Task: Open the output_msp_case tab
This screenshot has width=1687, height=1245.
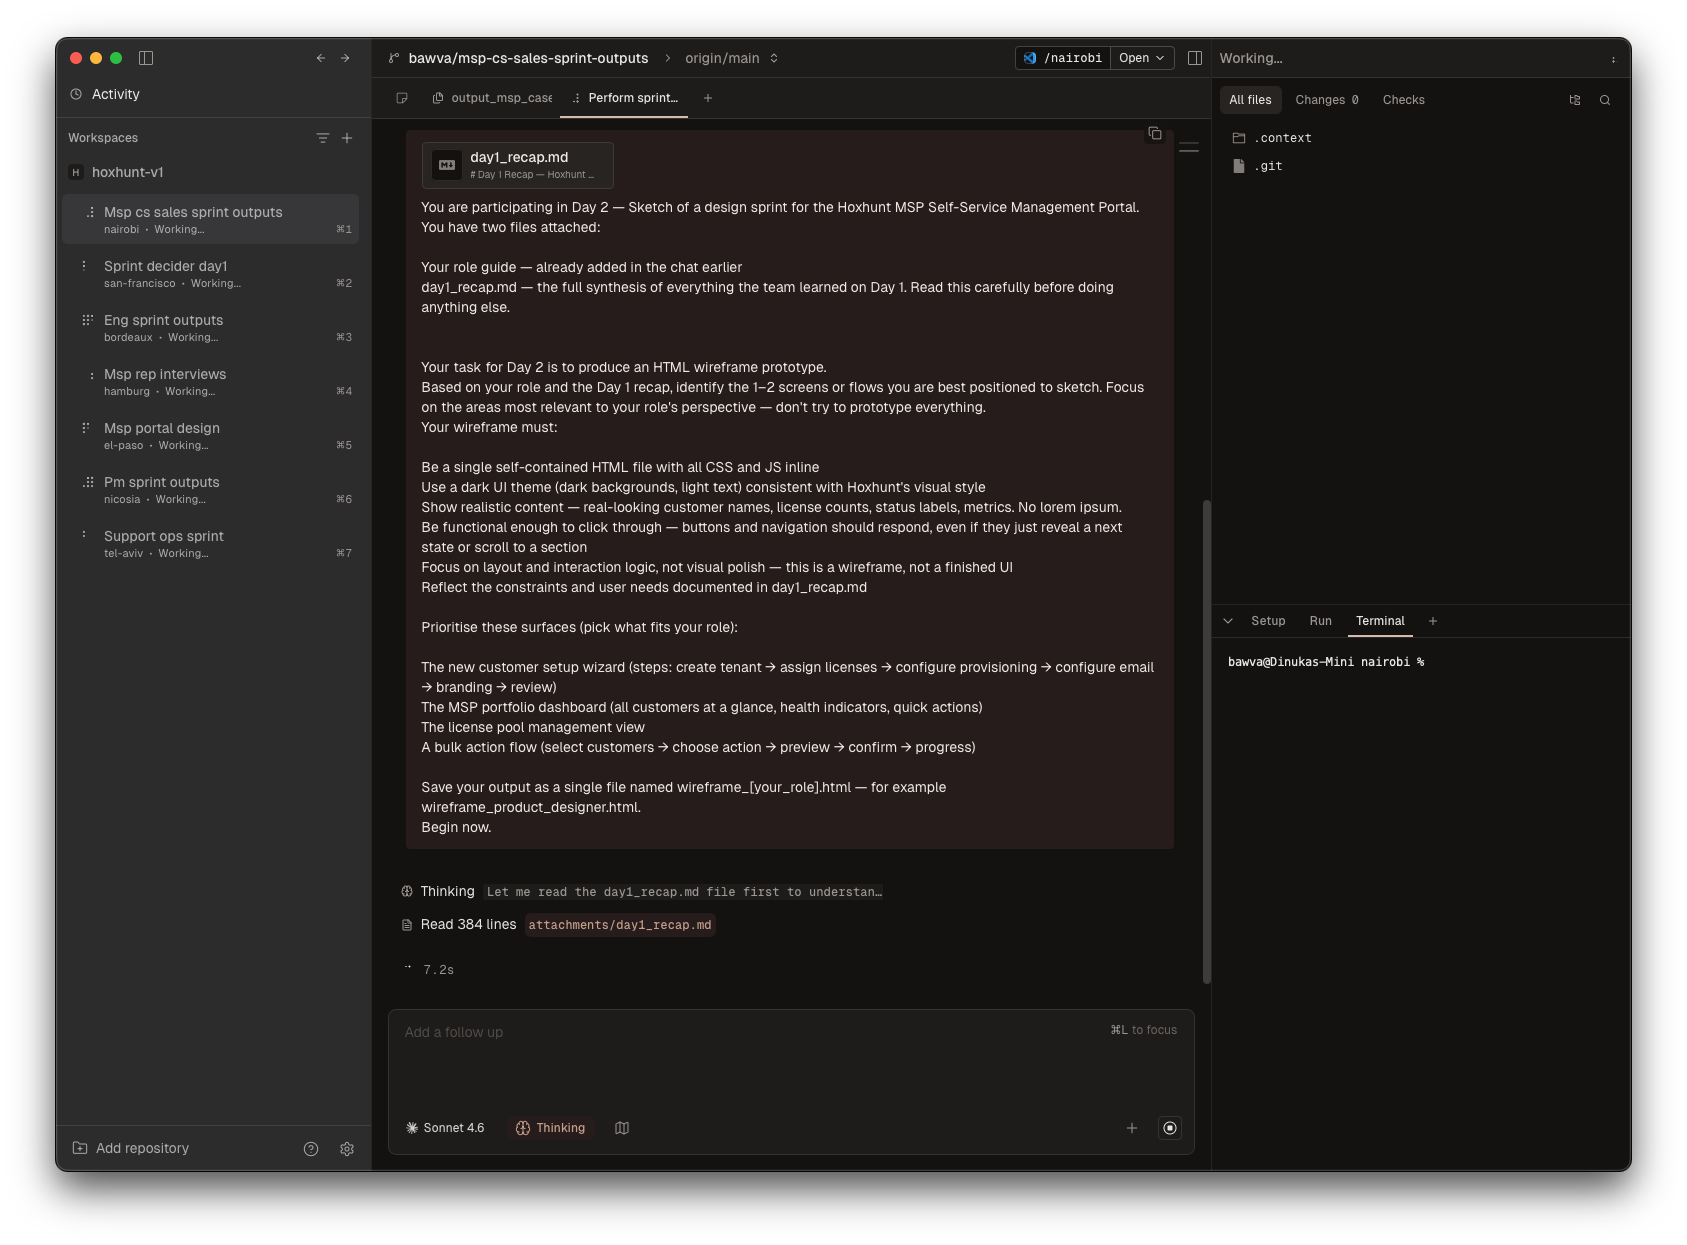Action: (x=493, y=98)
